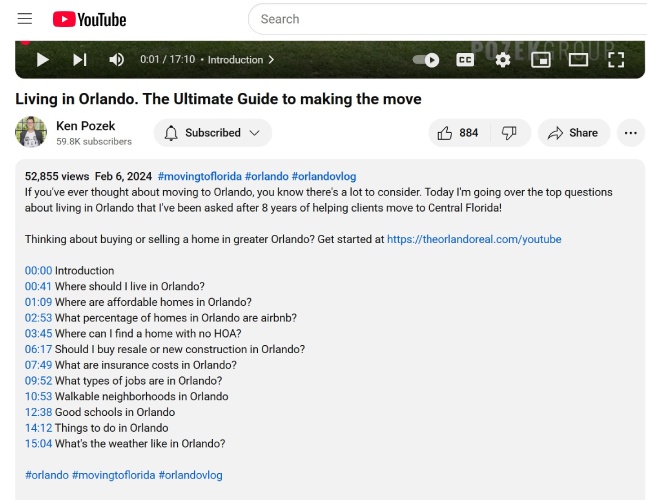Click the Feb 6, 2024 upload date
The width and height of the screenshot is (647, 500).
pos(123,177)
